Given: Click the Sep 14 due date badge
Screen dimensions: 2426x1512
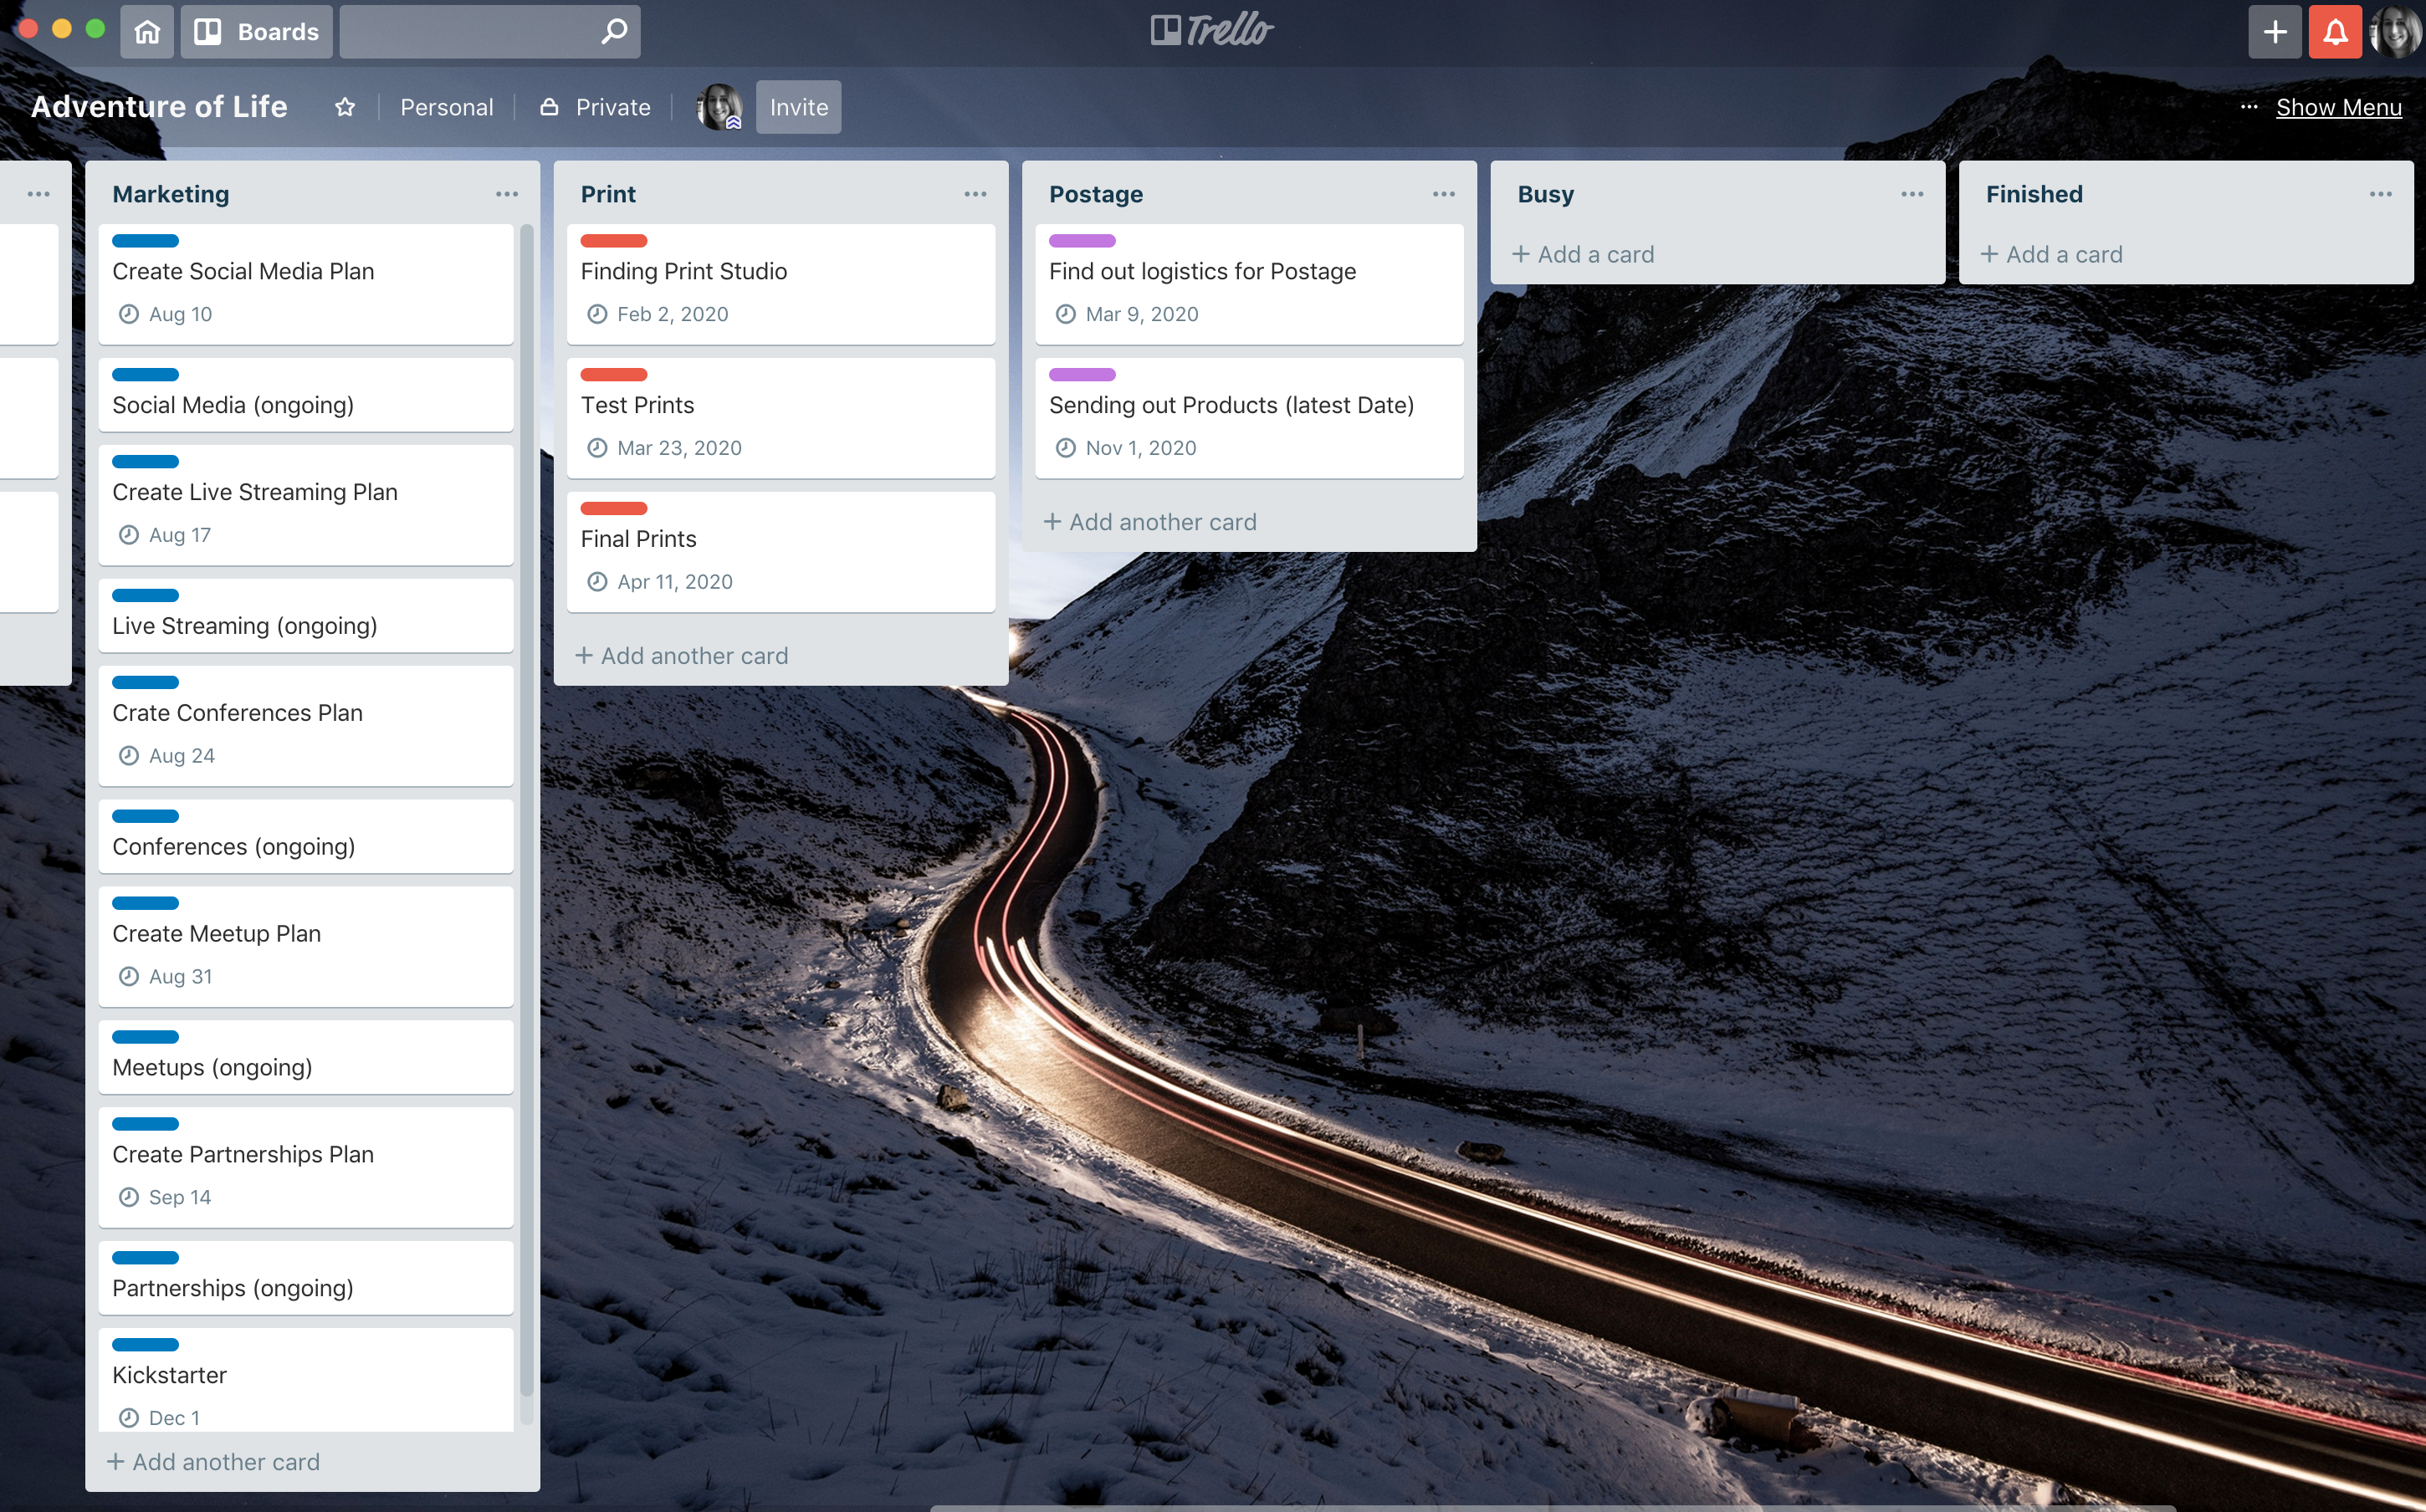Looking at the screenshot, I should tap(165, 1197).
